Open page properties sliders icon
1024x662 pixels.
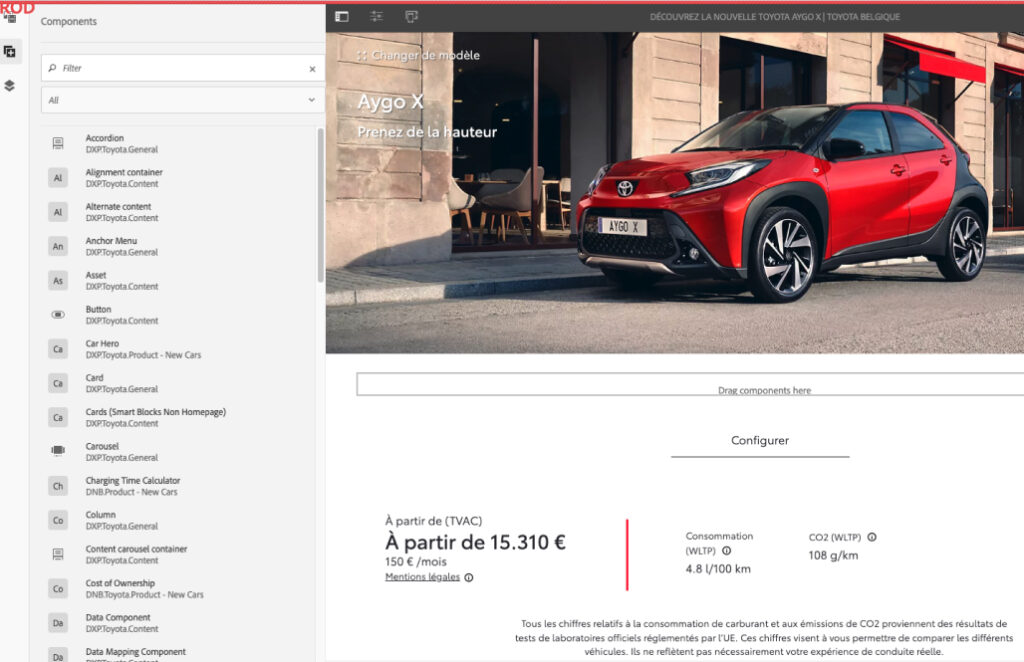[x=376, y=17]
